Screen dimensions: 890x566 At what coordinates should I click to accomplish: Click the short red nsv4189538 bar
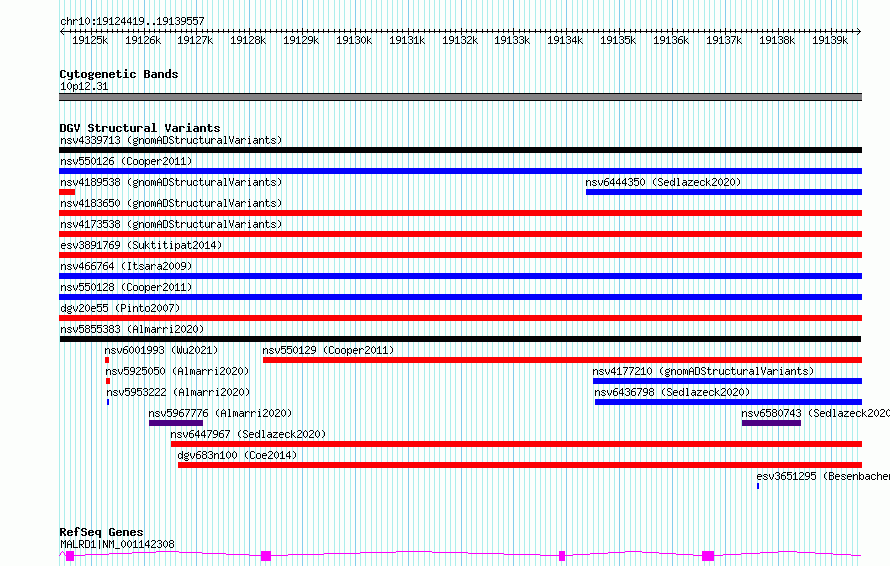tap(67, 192)
